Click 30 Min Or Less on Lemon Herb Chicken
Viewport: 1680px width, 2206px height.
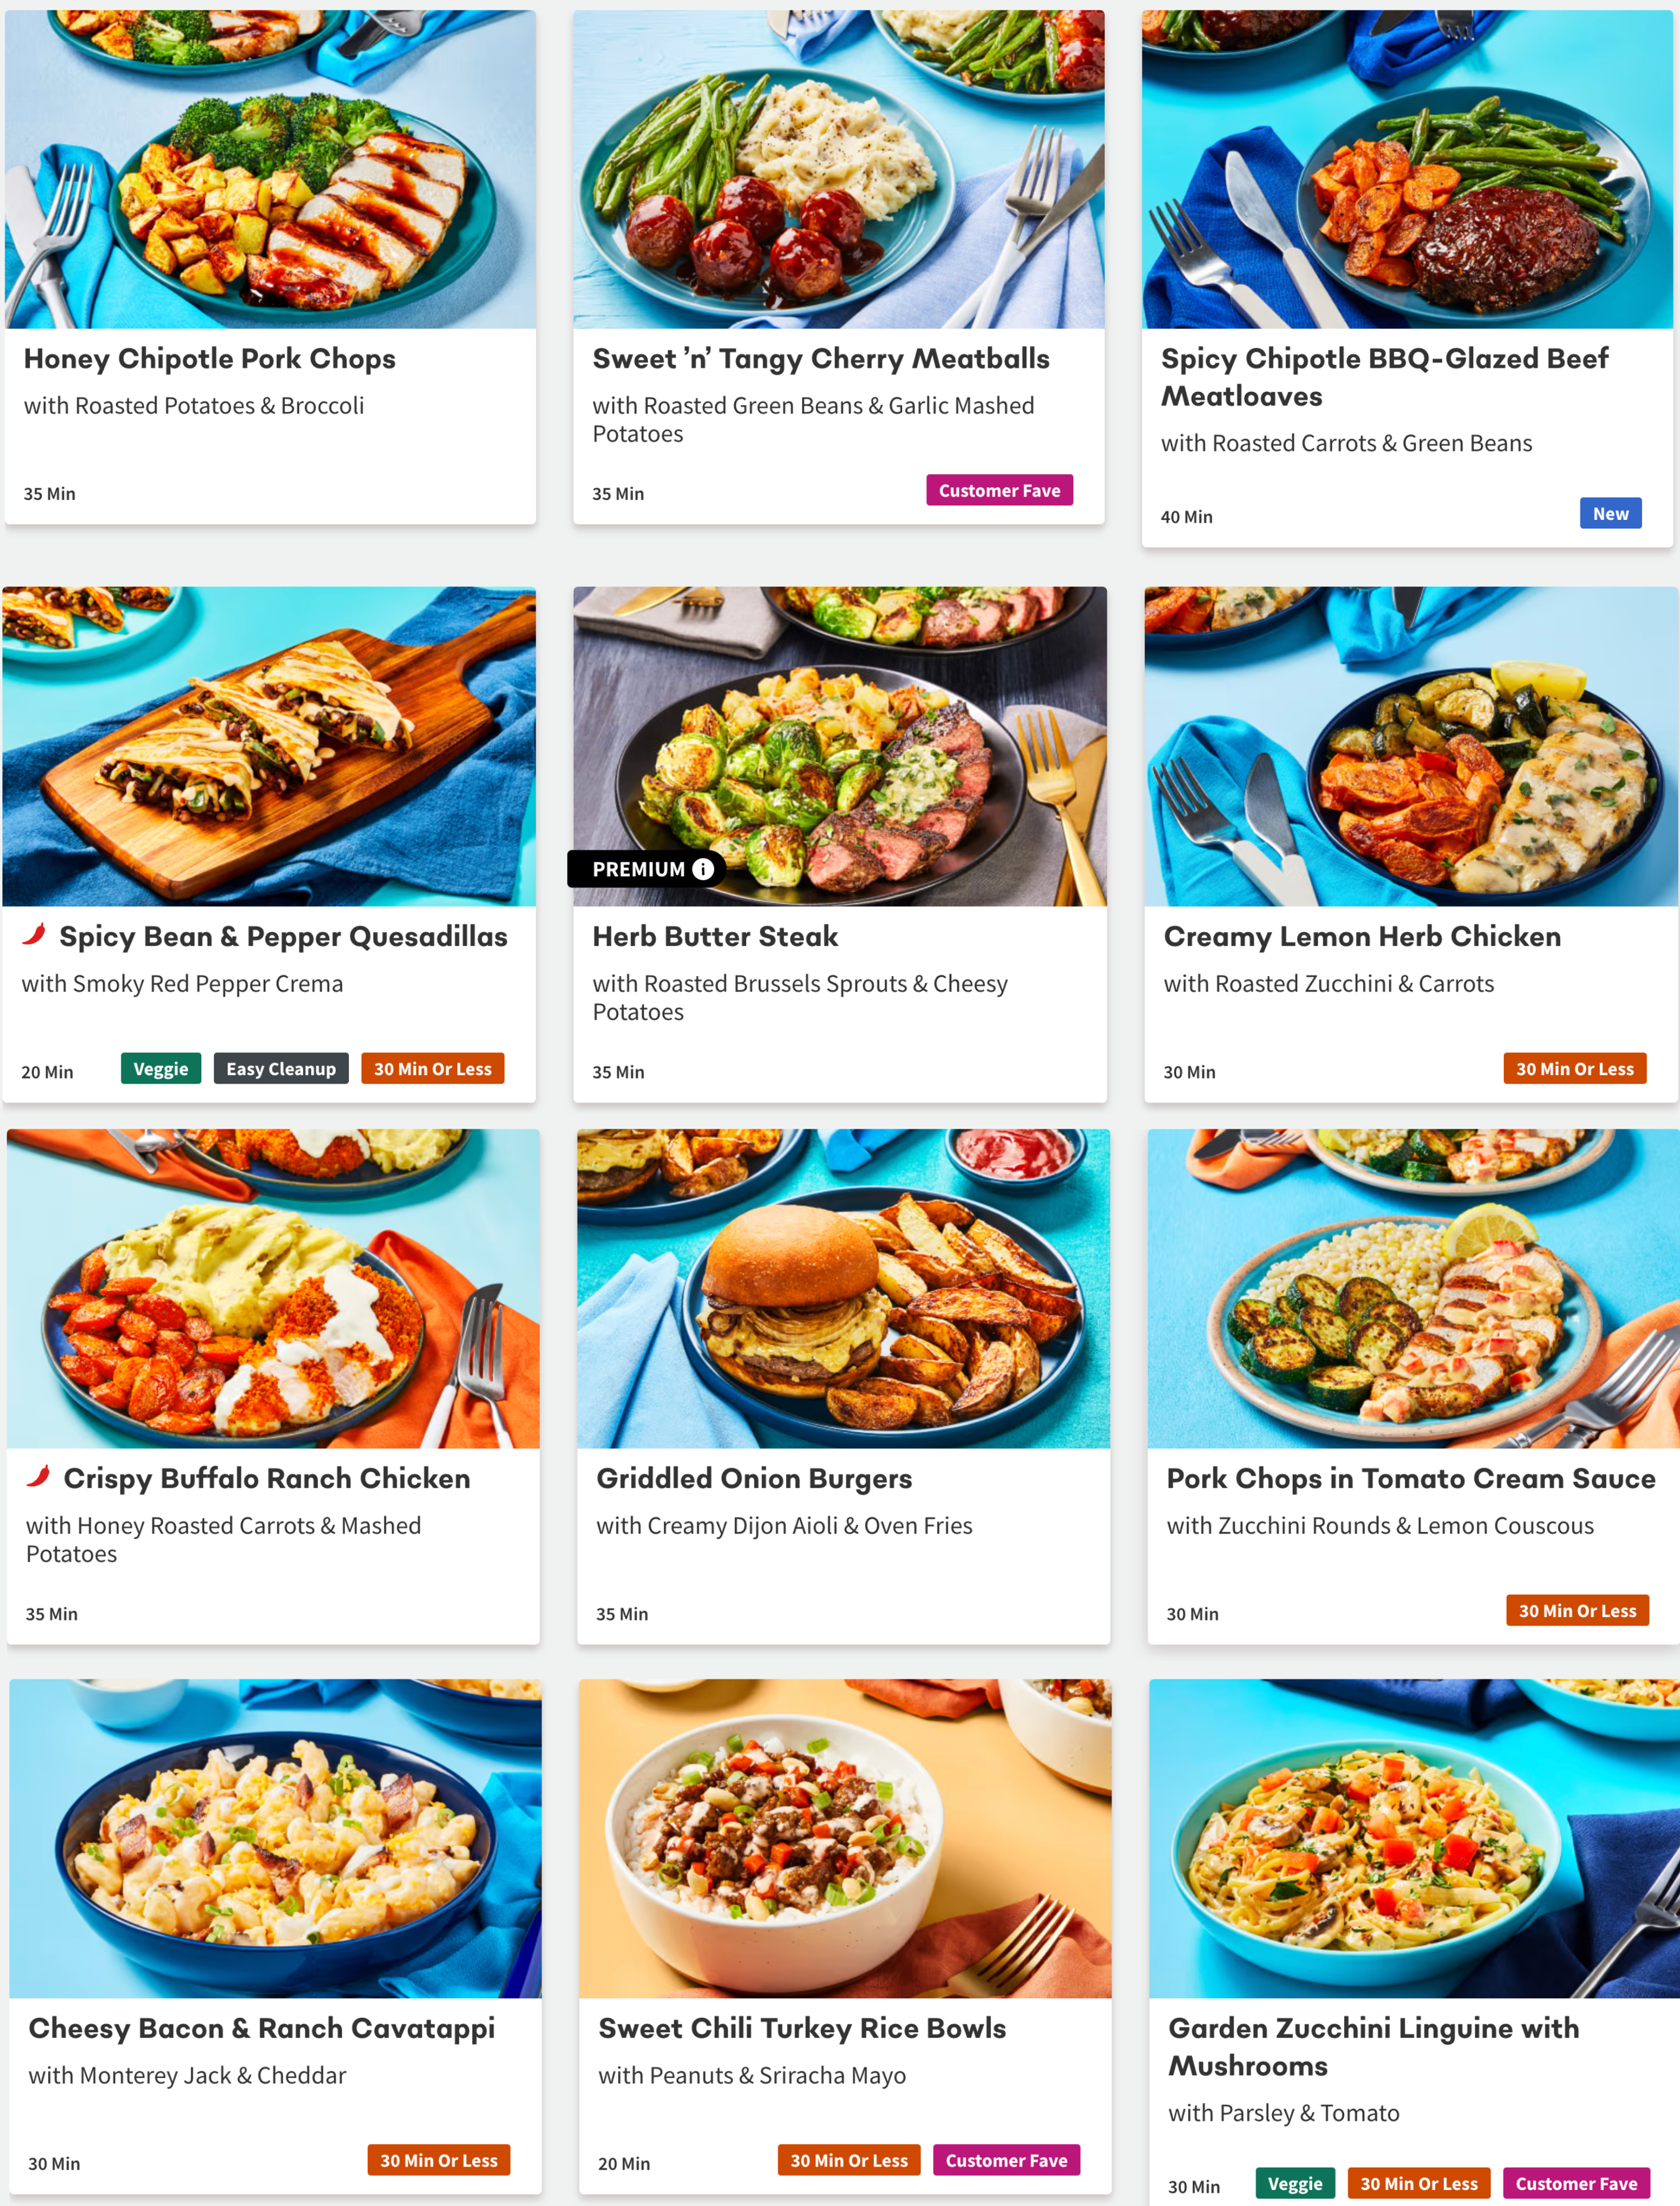(x=1574, y=1069)
